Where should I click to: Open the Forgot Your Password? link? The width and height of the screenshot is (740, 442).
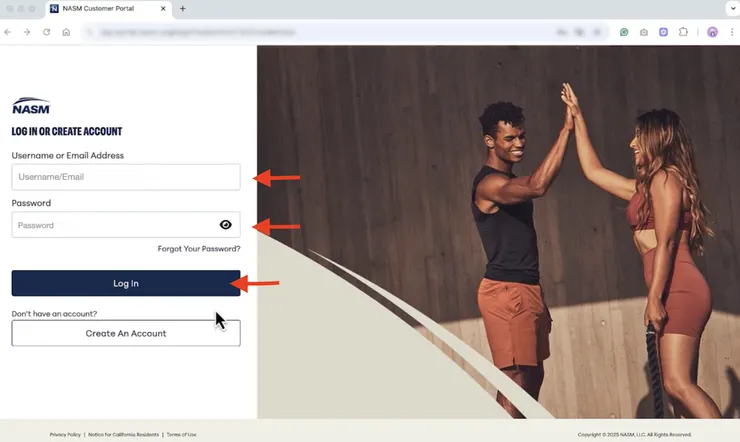click(199, 249)
